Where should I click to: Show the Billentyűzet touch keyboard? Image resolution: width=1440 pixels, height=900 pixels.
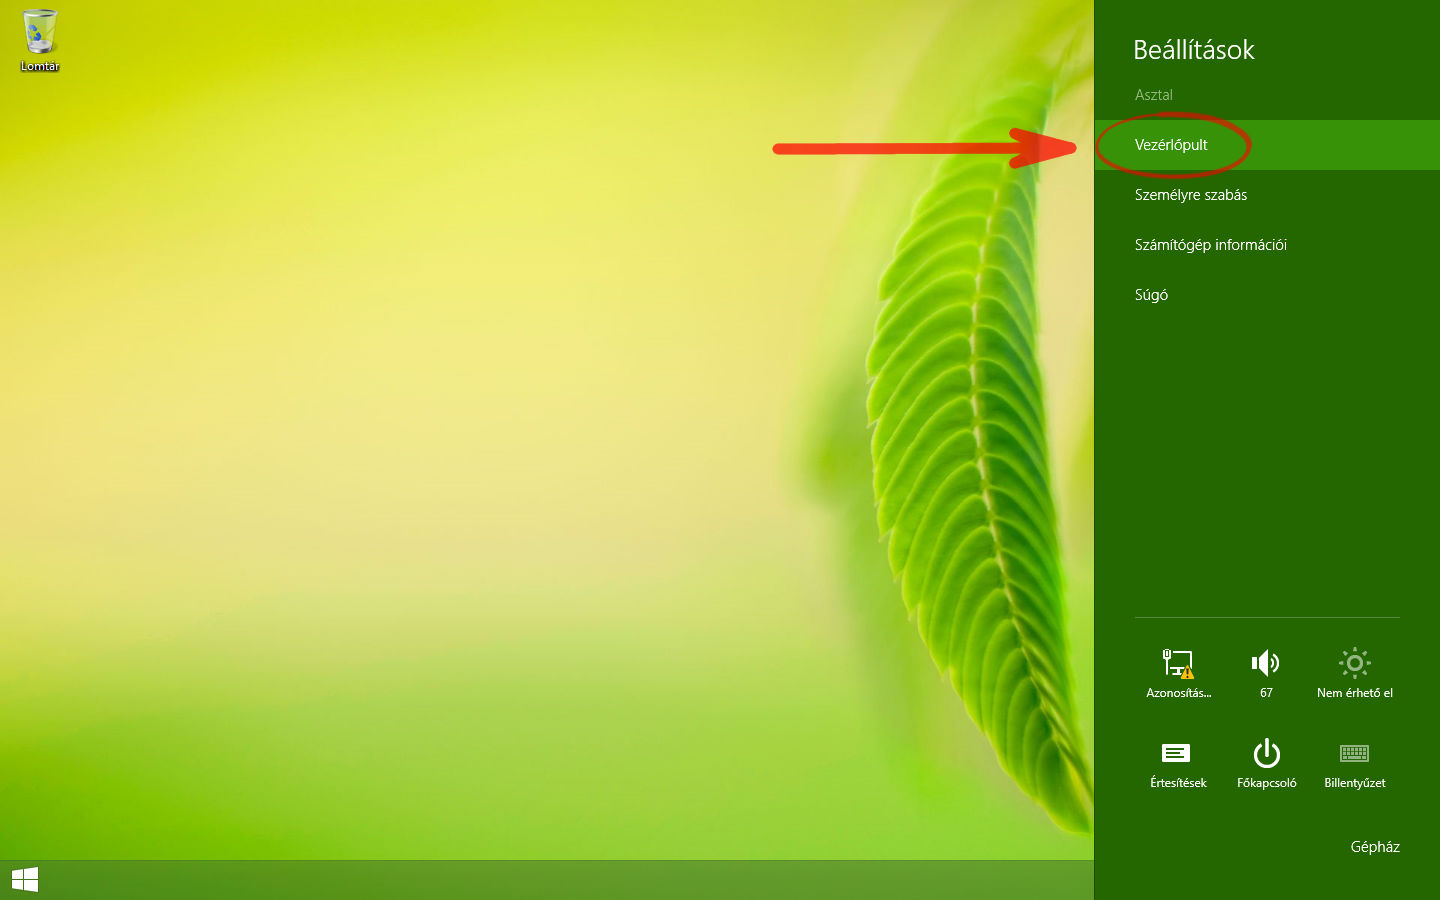pyautogui.click(x=1354, y=755)
